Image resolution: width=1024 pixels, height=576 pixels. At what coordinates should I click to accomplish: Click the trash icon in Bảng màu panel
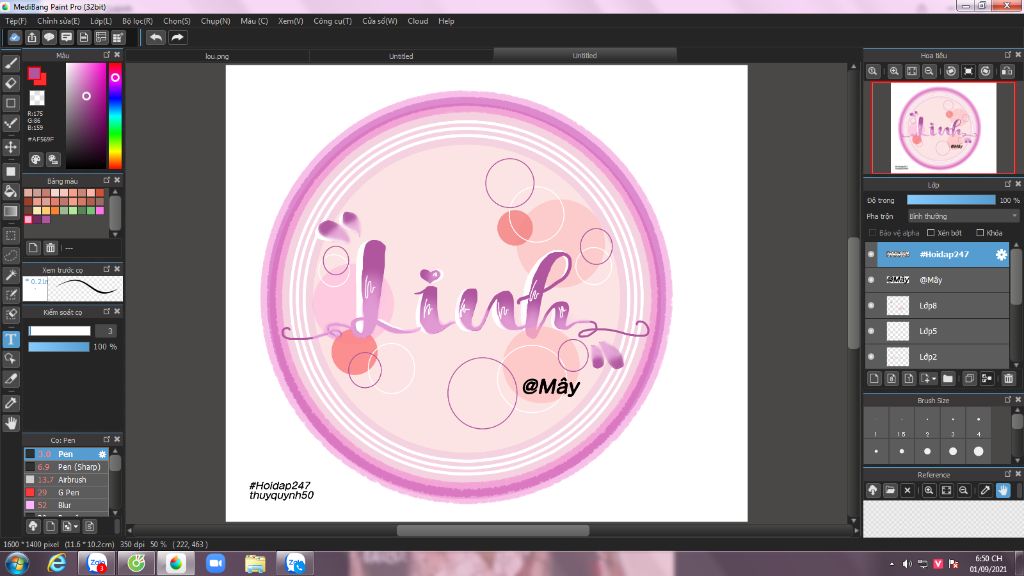(x=50, y=248)
